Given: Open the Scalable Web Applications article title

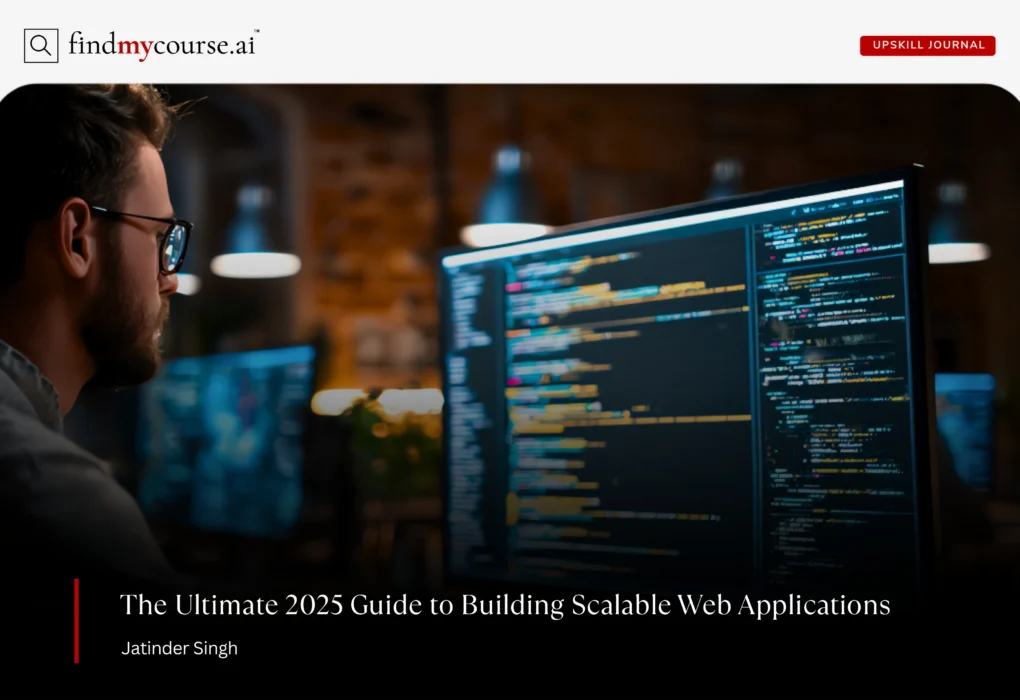Looking at the screenshot, I should [505, 605].
